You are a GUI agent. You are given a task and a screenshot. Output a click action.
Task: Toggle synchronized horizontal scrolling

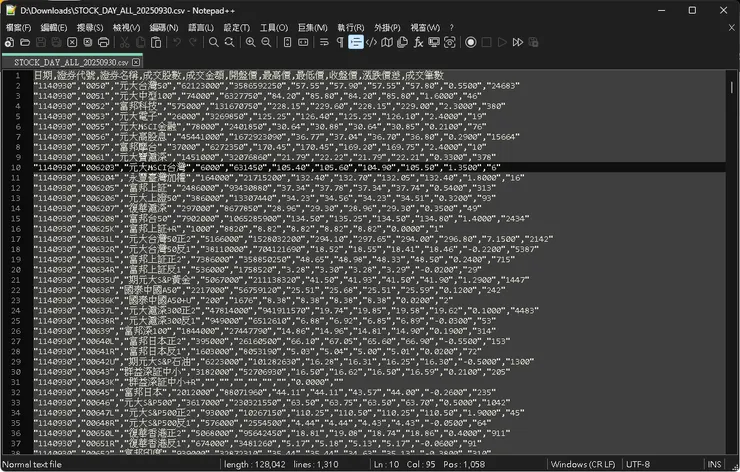point(303,42)
